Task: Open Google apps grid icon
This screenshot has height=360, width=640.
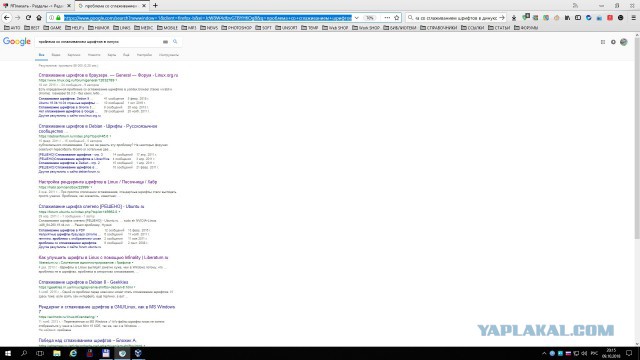Action: pos(603,42)
